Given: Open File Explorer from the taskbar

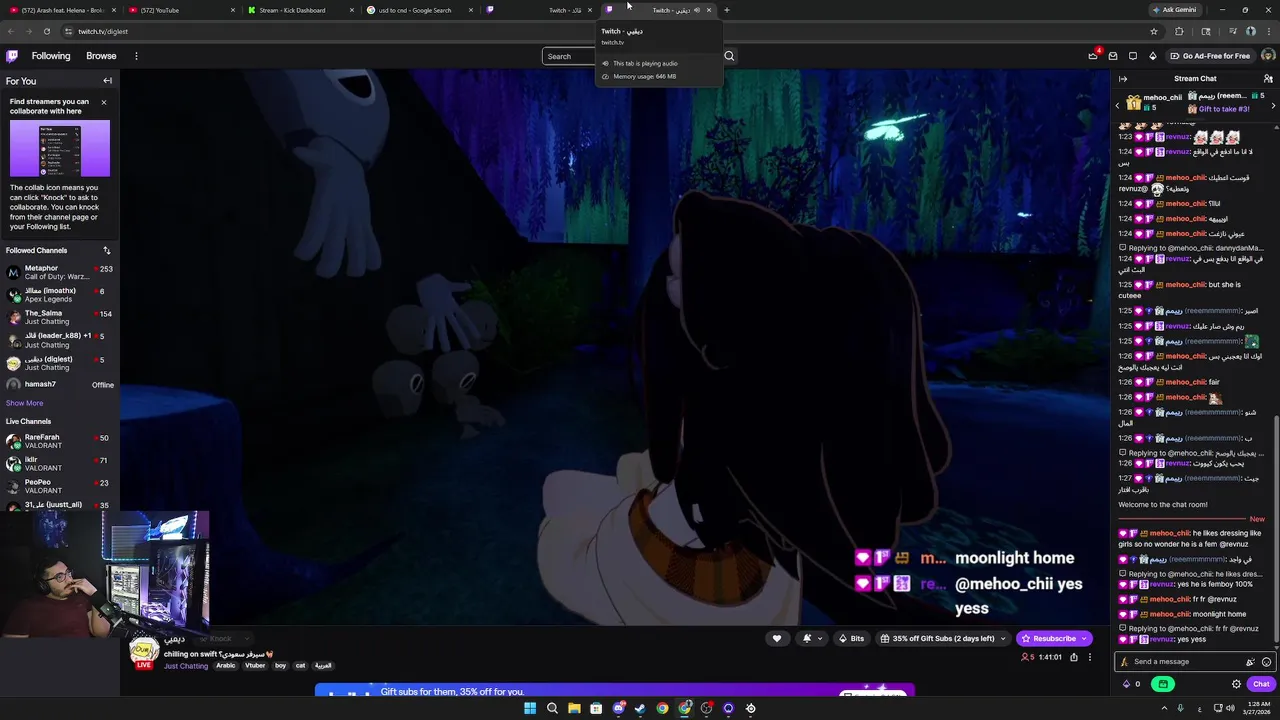Looking at the screenshot, I should [x=574, y=708].
